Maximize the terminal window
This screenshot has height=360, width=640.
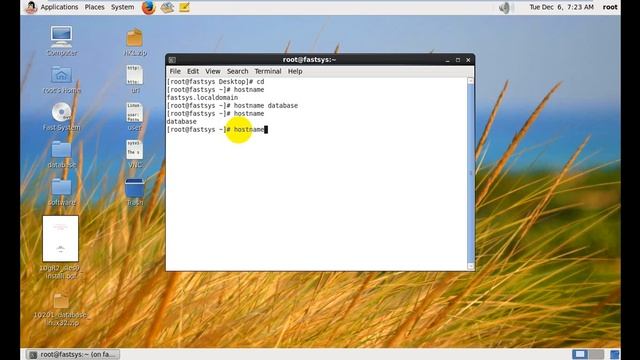(x=458, y=60)
